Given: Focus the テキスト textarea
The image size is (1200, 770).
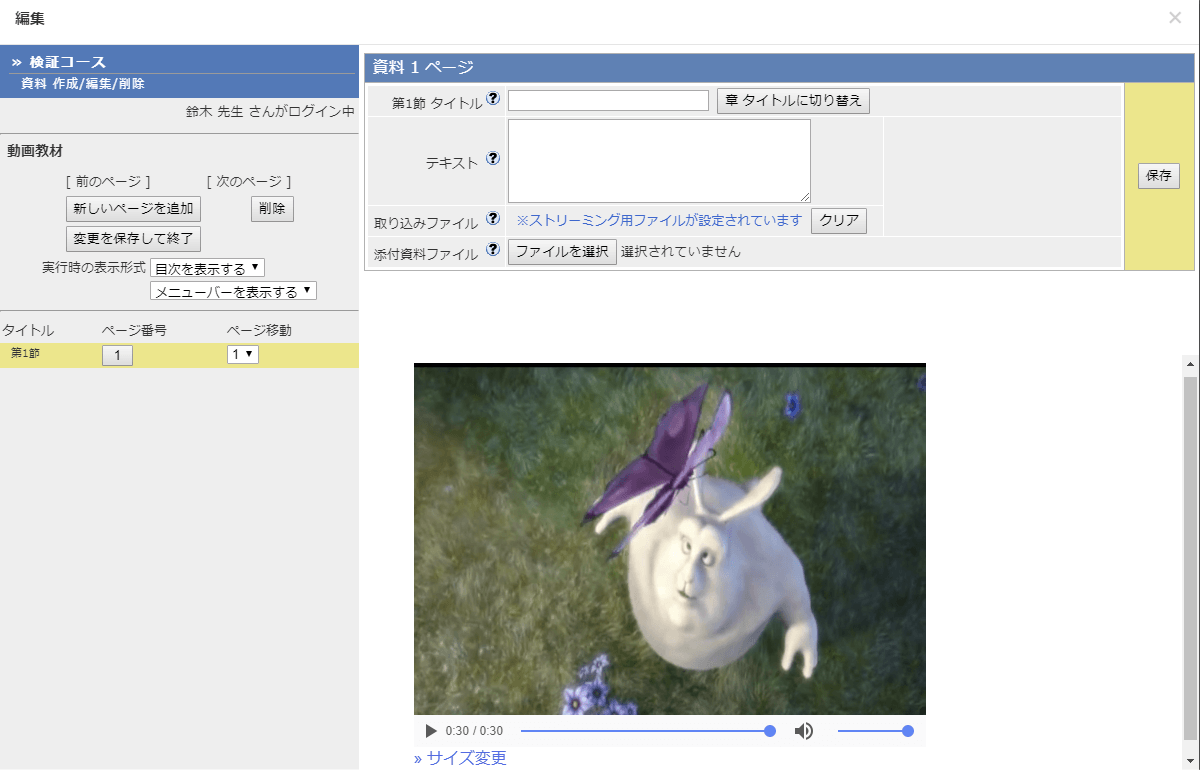Looking at the screenshot, I should click(659, 161).
